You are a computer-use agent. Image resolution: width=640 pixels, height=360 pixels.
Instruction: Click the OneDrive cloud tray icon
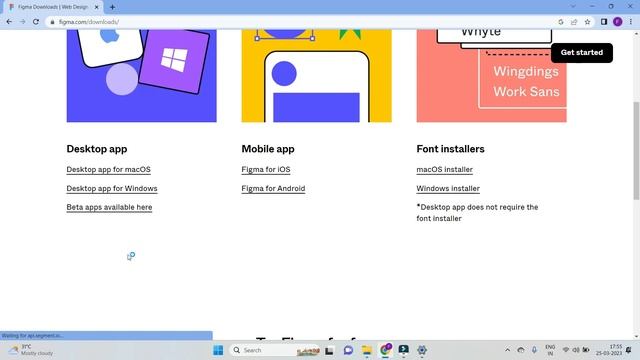point(521,350)
